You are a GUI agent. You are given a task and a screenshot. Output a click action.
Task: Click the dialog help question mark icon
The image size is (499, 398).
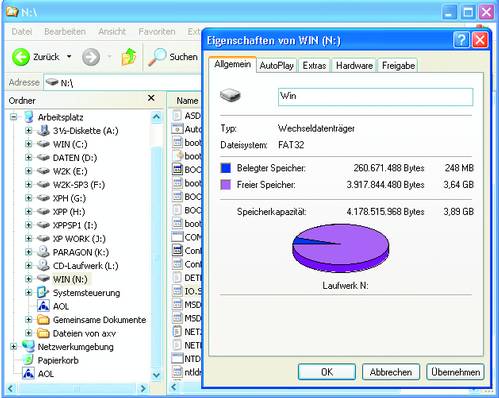tap(462, 40)
